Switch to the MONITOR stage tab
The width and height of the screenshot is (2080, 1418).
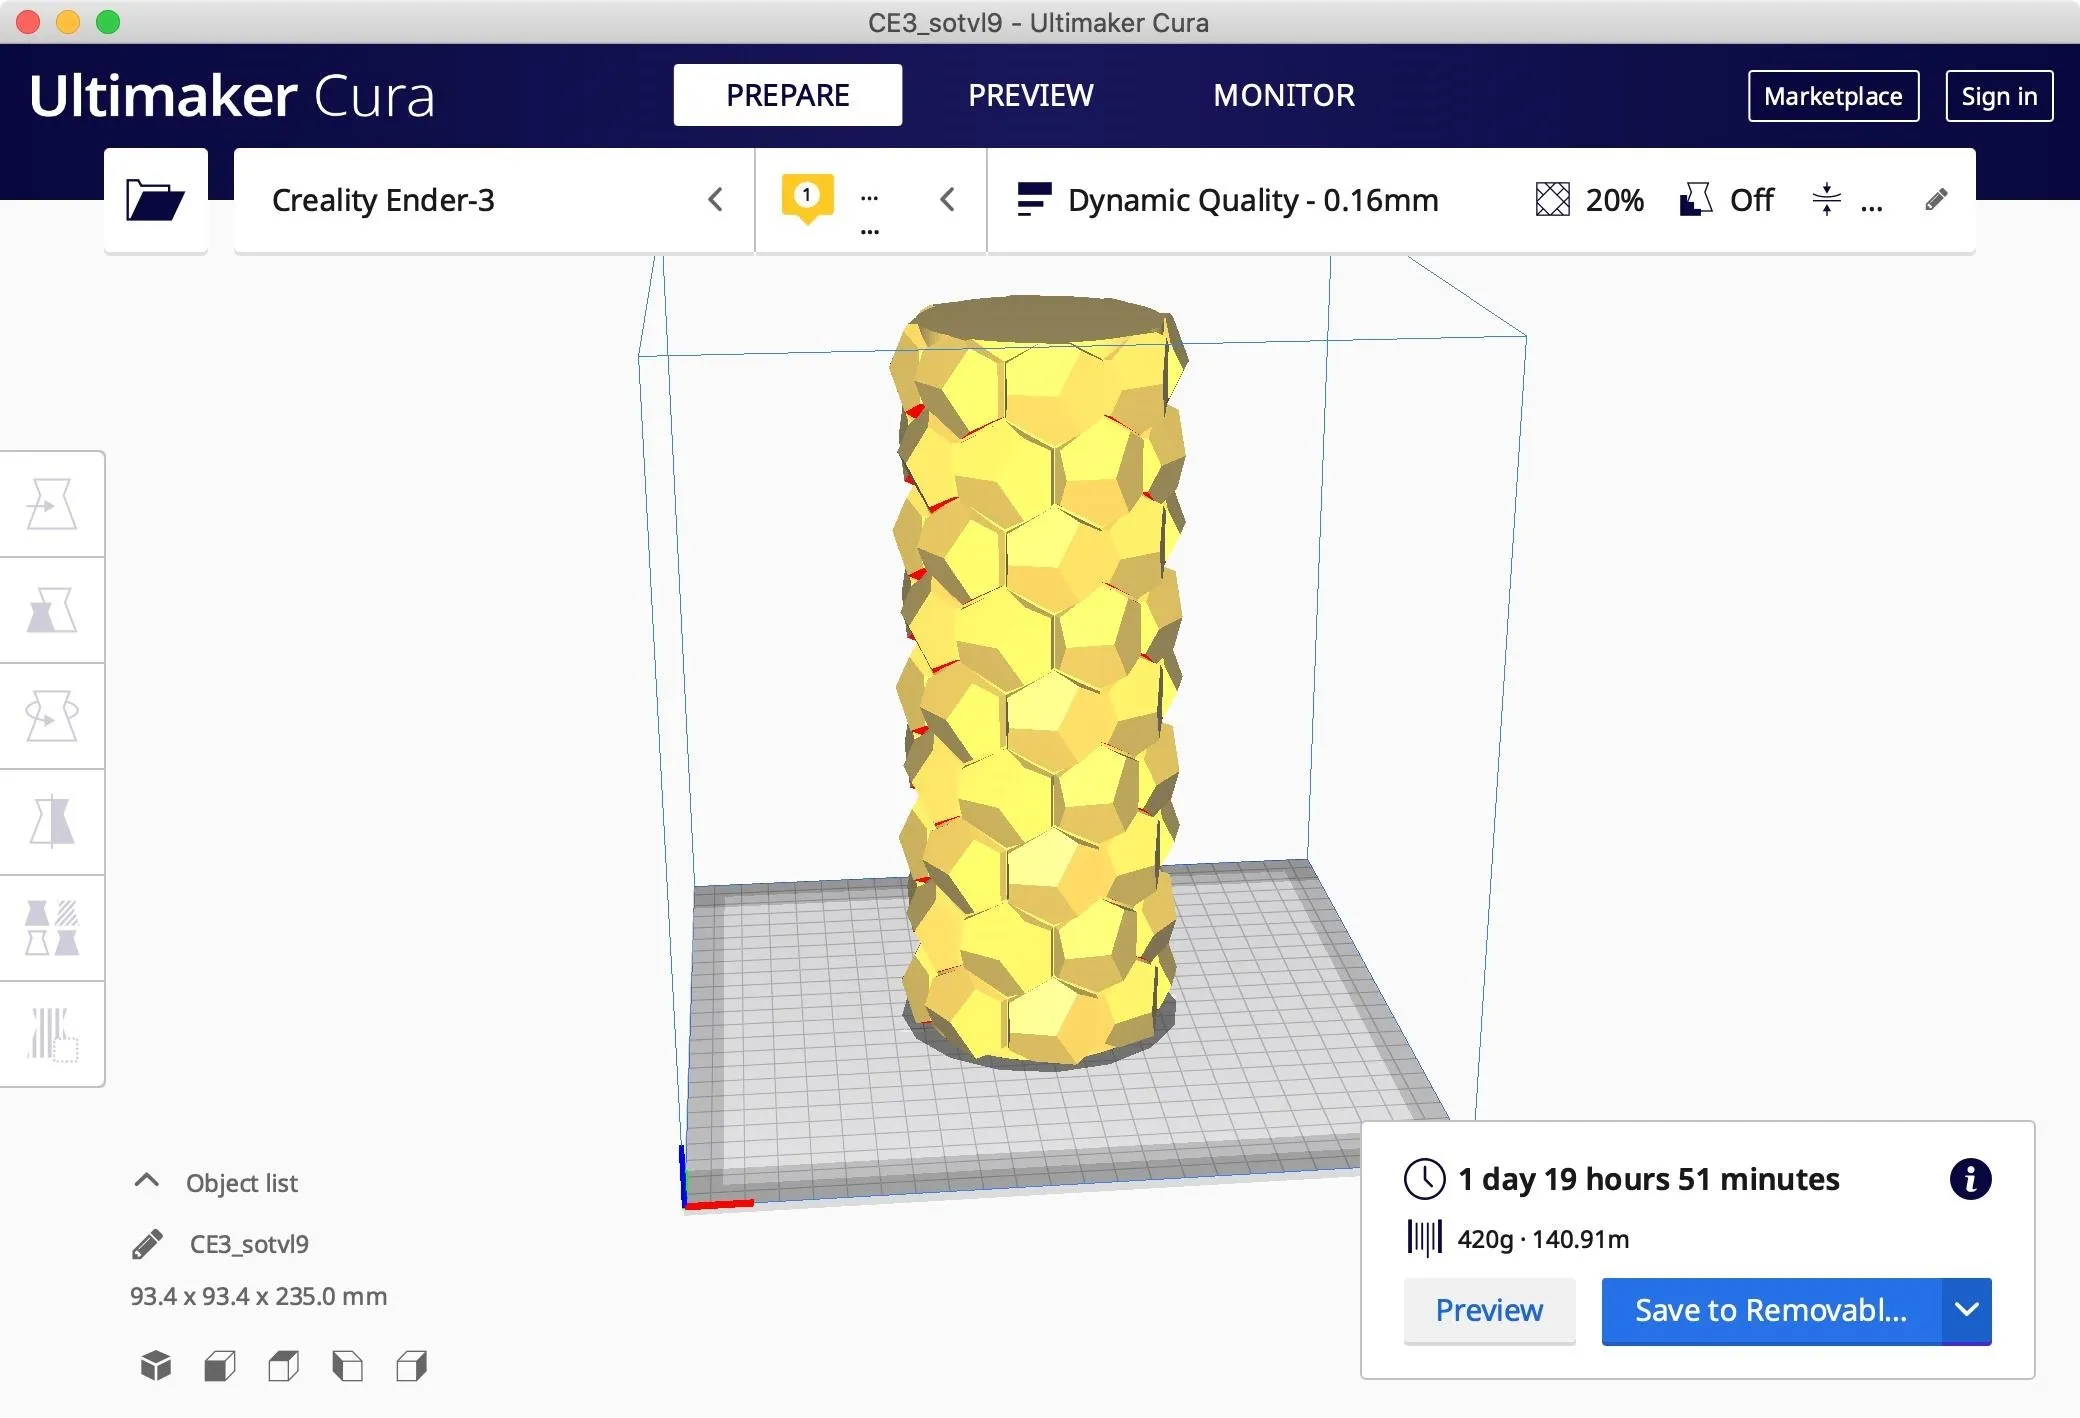click(x=1284, y=95)
